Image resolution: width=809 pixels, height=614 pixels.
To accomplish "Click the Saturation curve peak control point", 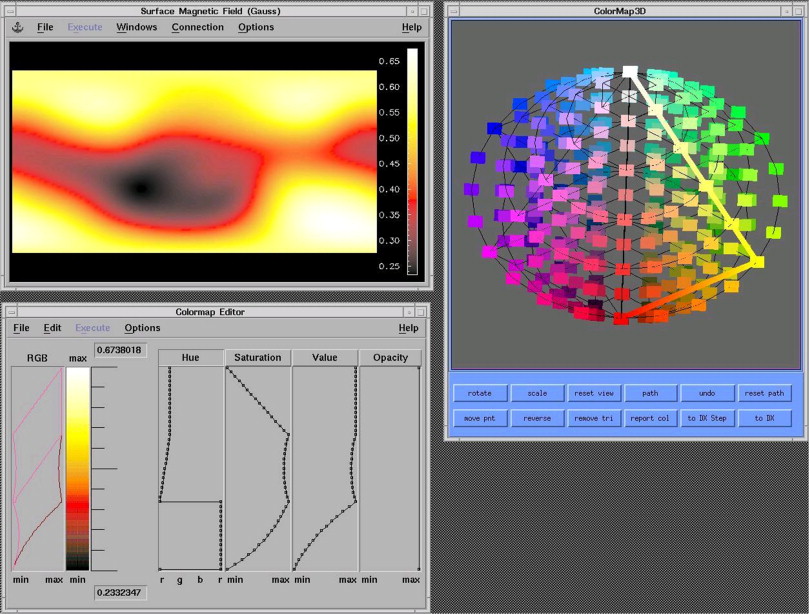I will [288, 434].
